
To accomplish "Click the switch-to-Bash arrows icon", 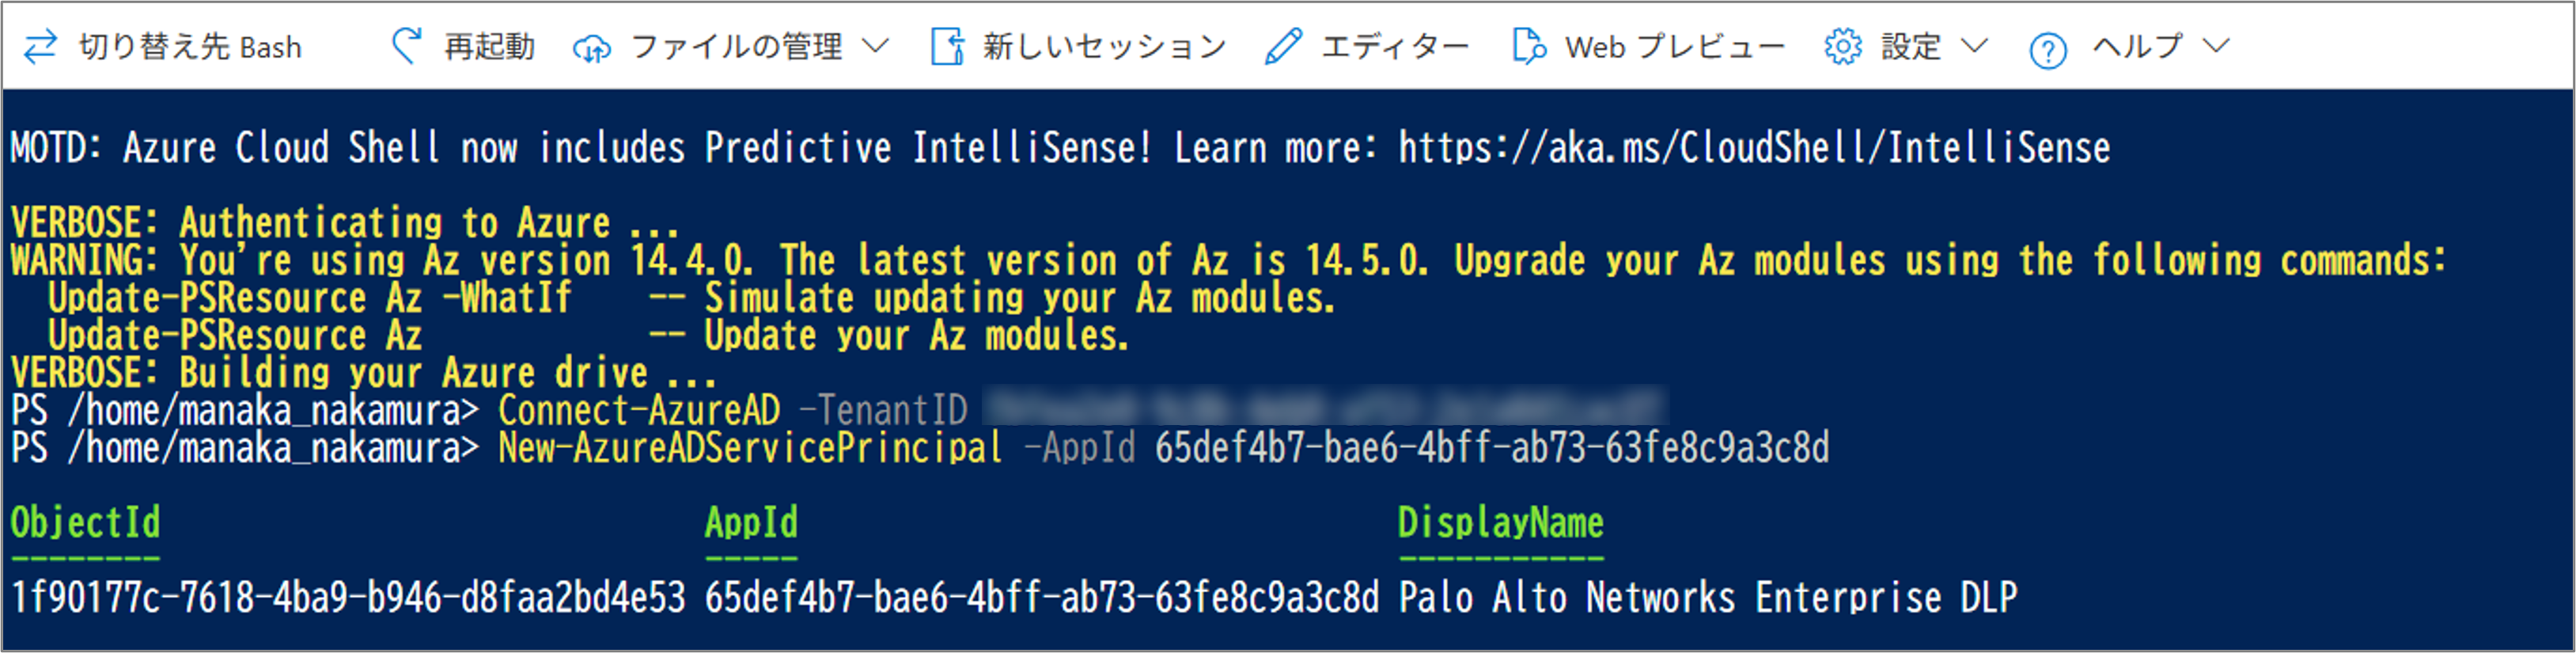I will [40, 47].
